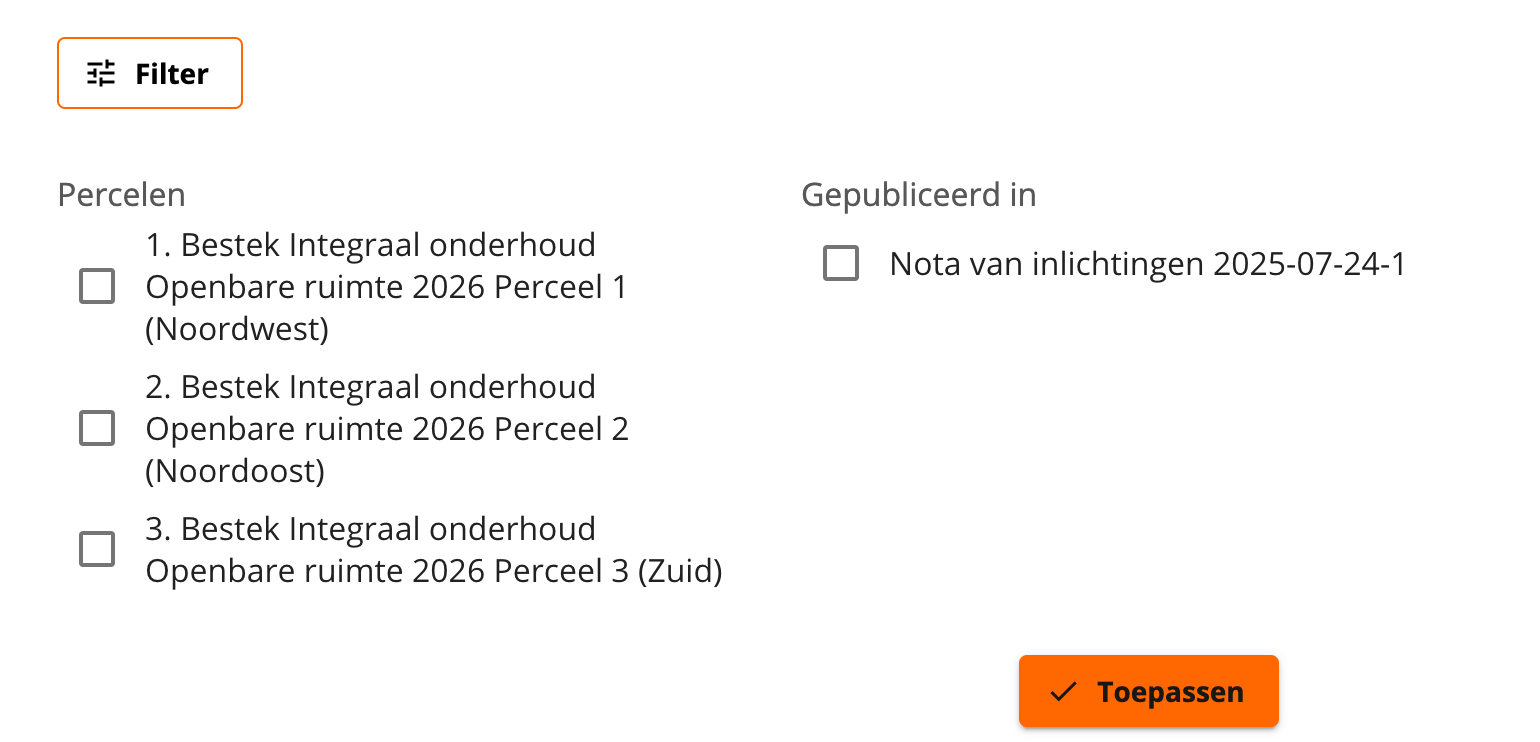Viewport: 1540px width, 742px height.
Task: Select the "2. Bestek Integraal onderhoud" label line
Action: 370,387
